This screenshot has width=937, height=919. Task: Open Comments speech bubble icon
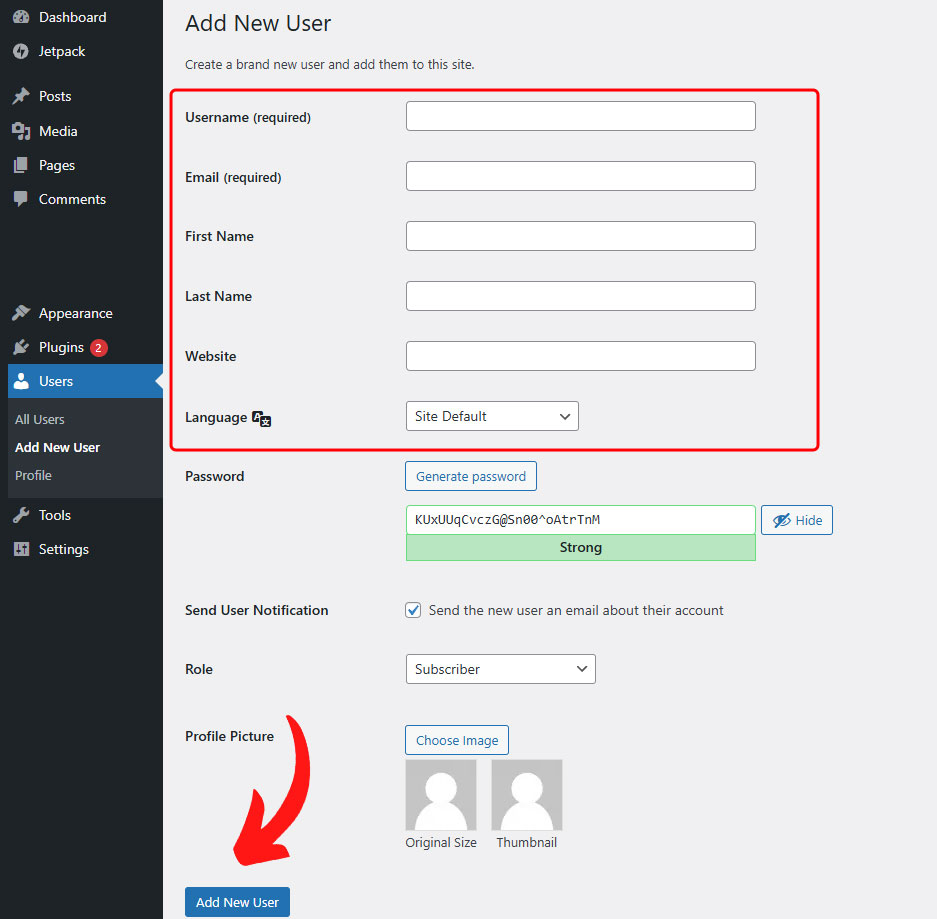pos(21,199)
